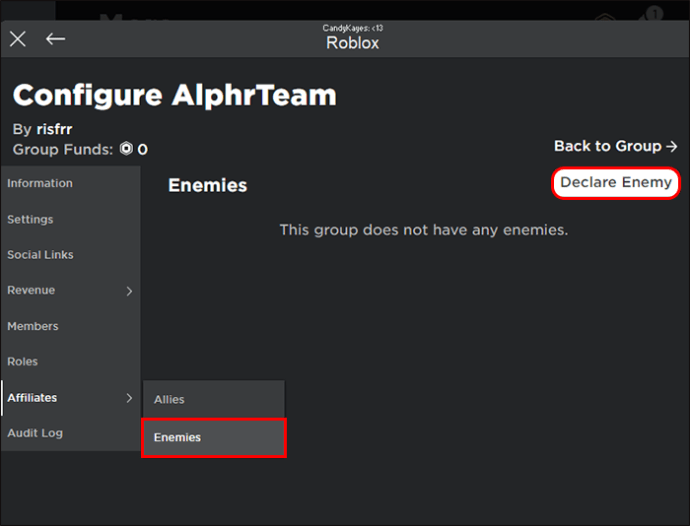Click the Robux icon next to Group Funds
690x526 pixels.
(x=126, y=149)
